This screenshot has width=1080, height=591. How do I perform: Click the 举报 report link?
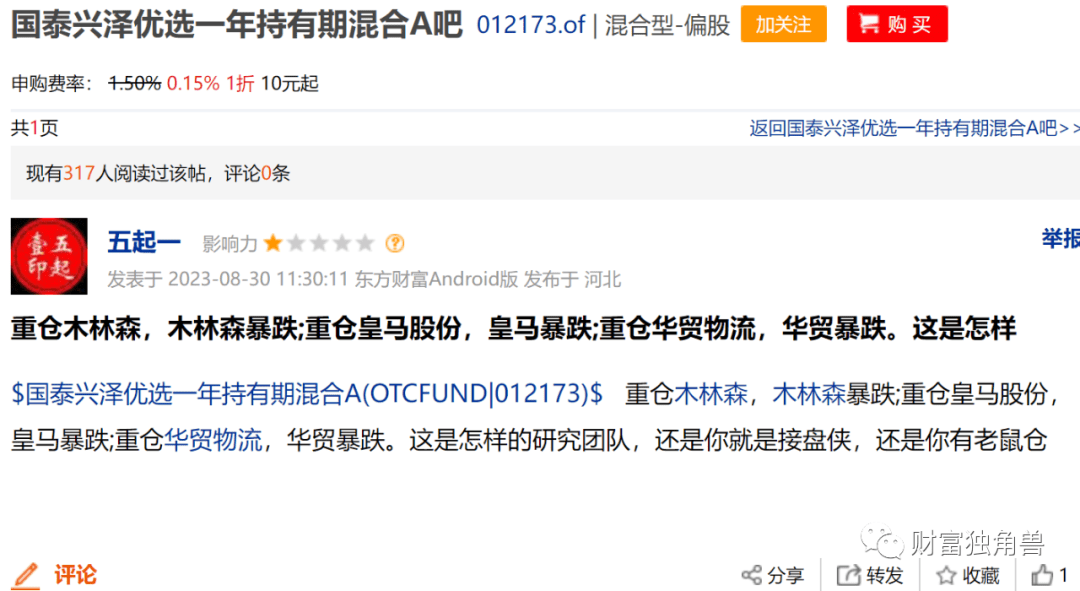coord(1061,239)
